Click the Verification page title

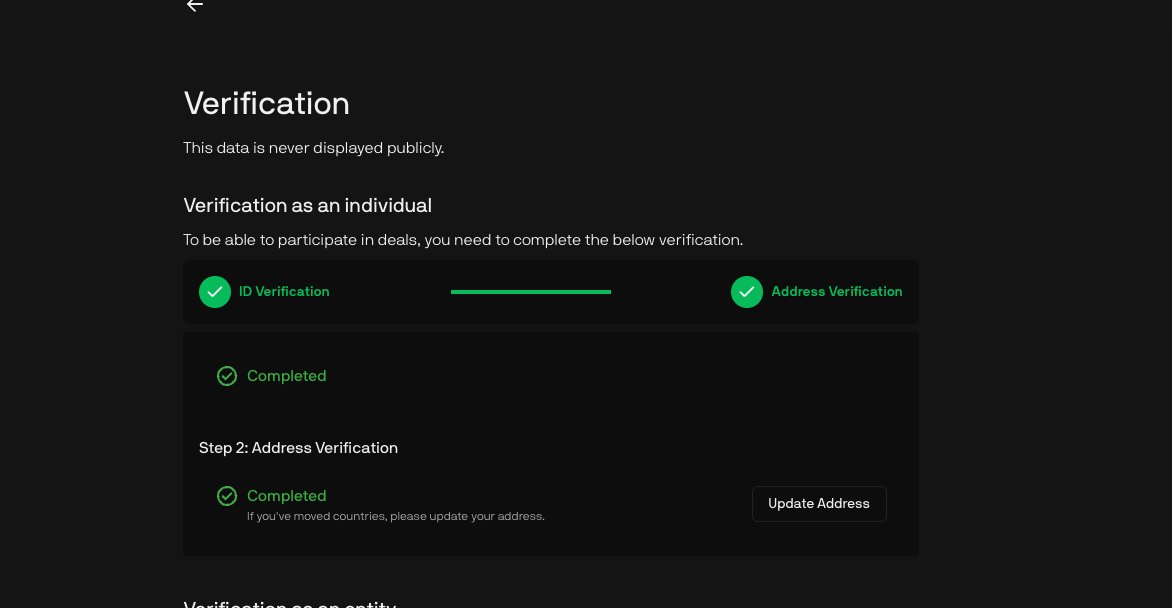point(266,104)
